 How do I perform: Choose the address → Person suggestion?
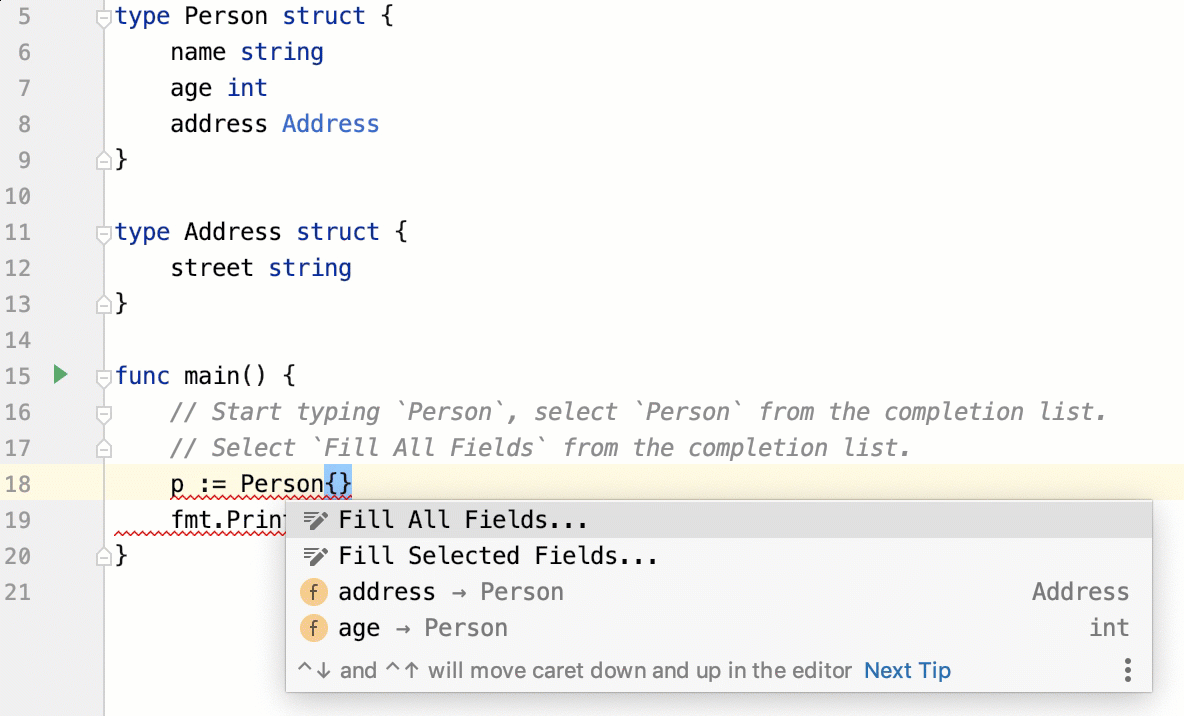pos(450,592)
